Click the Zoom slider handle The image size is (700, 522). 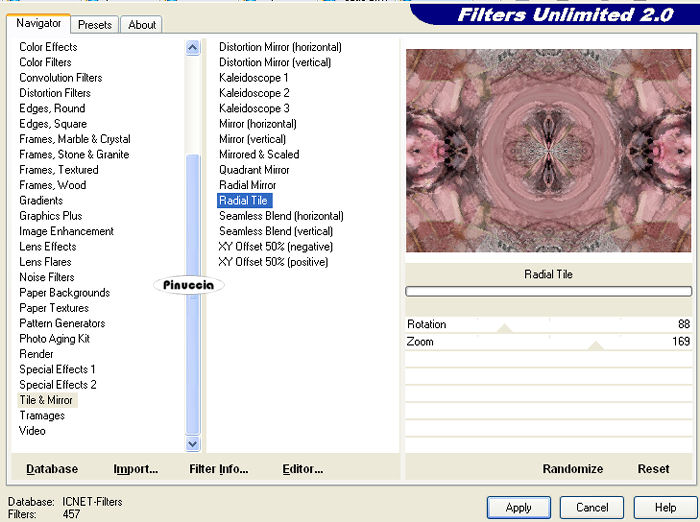(596, 346)
